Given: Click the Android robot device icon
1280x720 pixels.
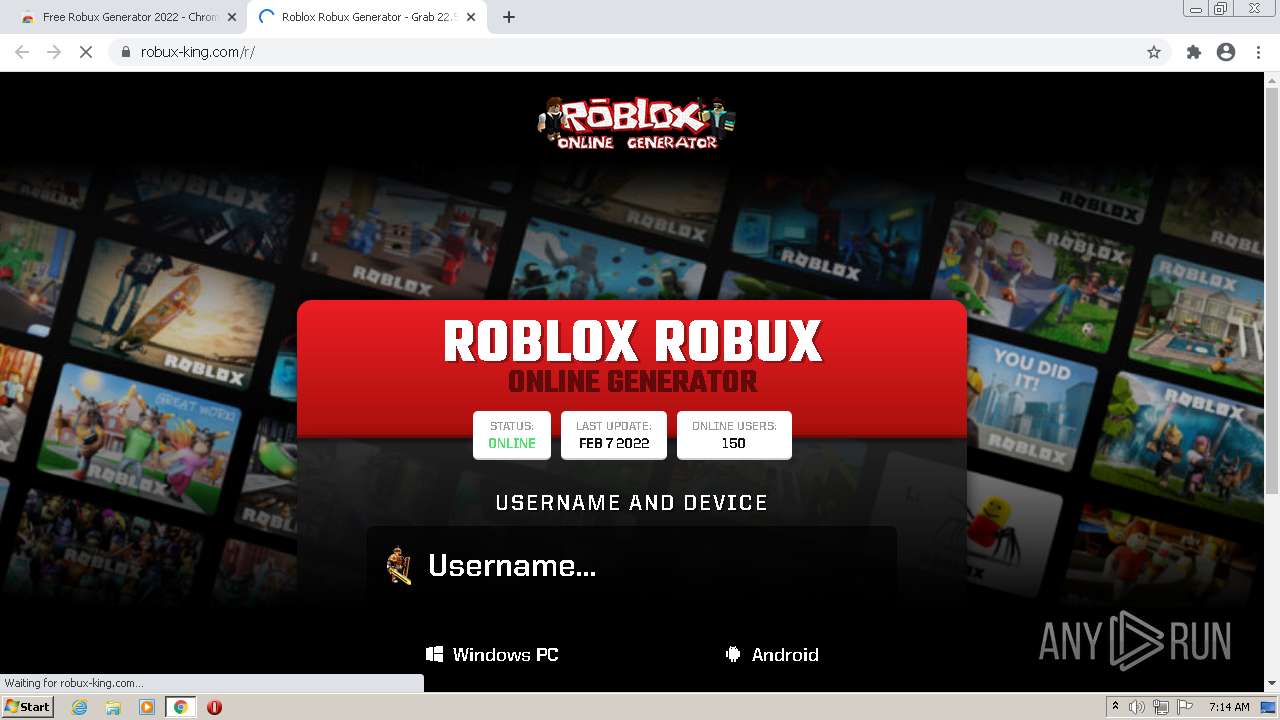Looking at the screenshot, I should pos(733,654).
